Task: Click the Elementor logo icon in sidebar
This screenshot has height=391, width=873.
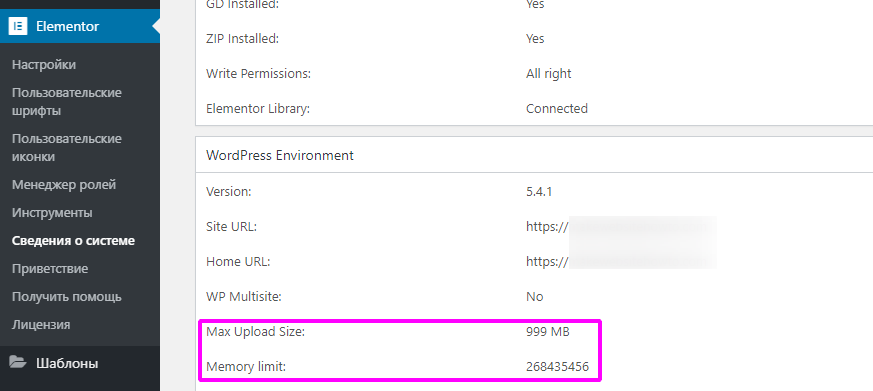Action: 18,26
